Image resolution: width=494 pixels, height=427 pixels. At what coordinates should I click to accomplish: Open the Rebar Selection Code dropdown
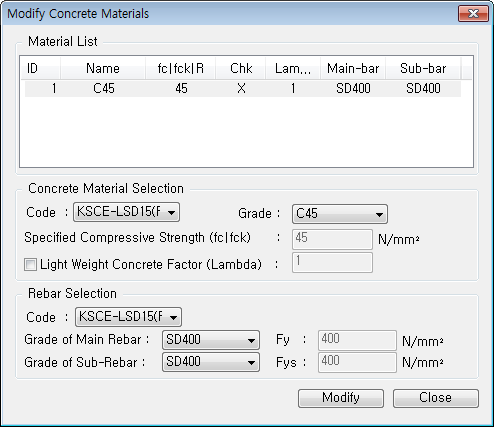point(128,317)
